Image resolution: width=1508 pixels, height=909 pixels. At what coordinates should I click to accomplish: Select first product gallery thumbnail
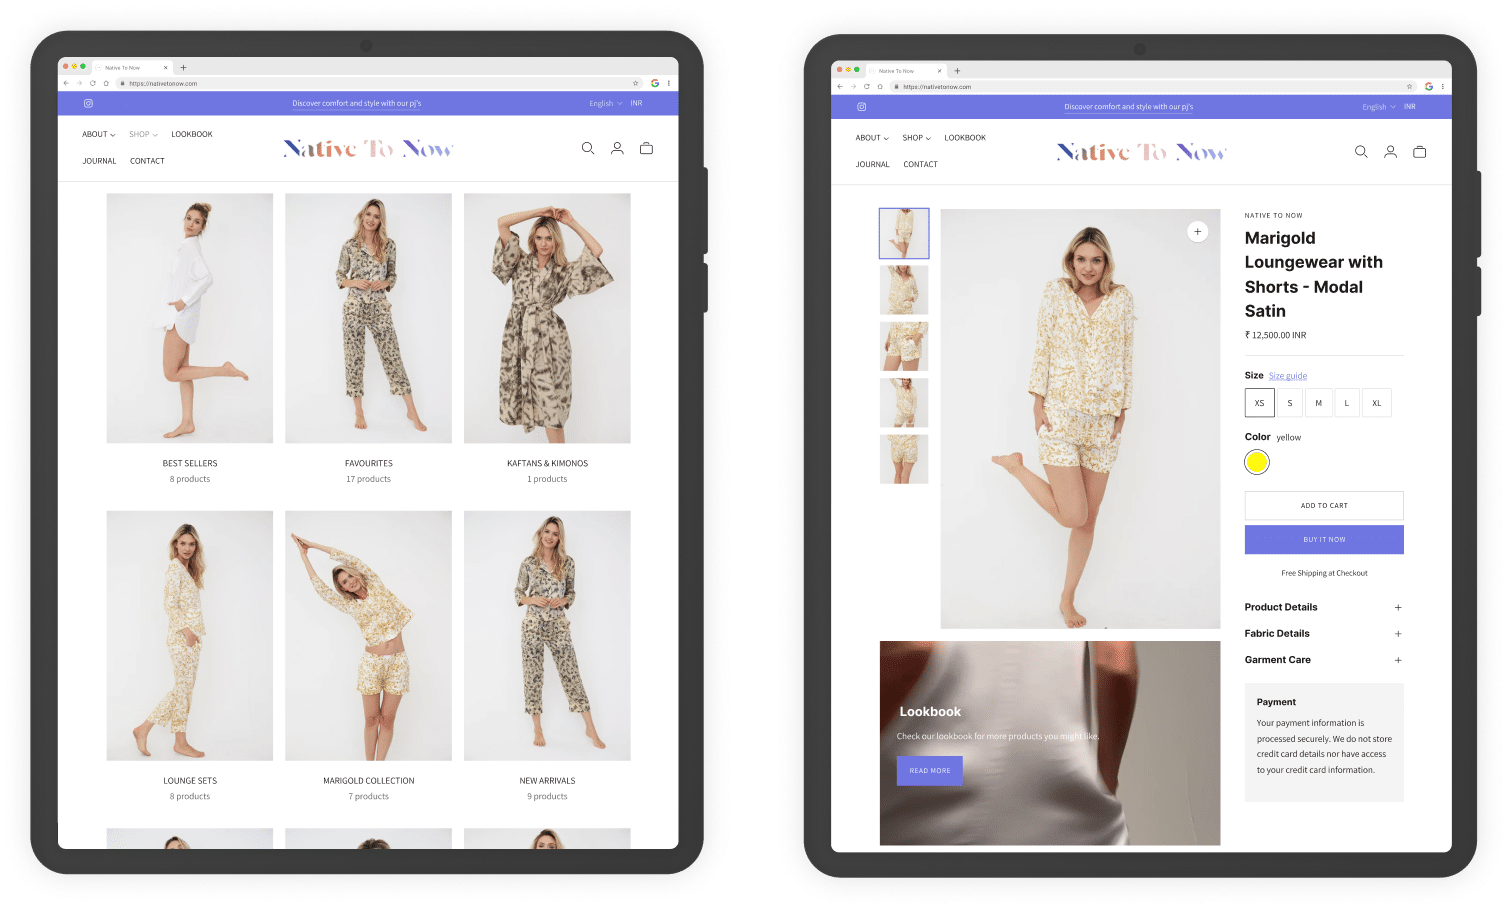[904, 233]
